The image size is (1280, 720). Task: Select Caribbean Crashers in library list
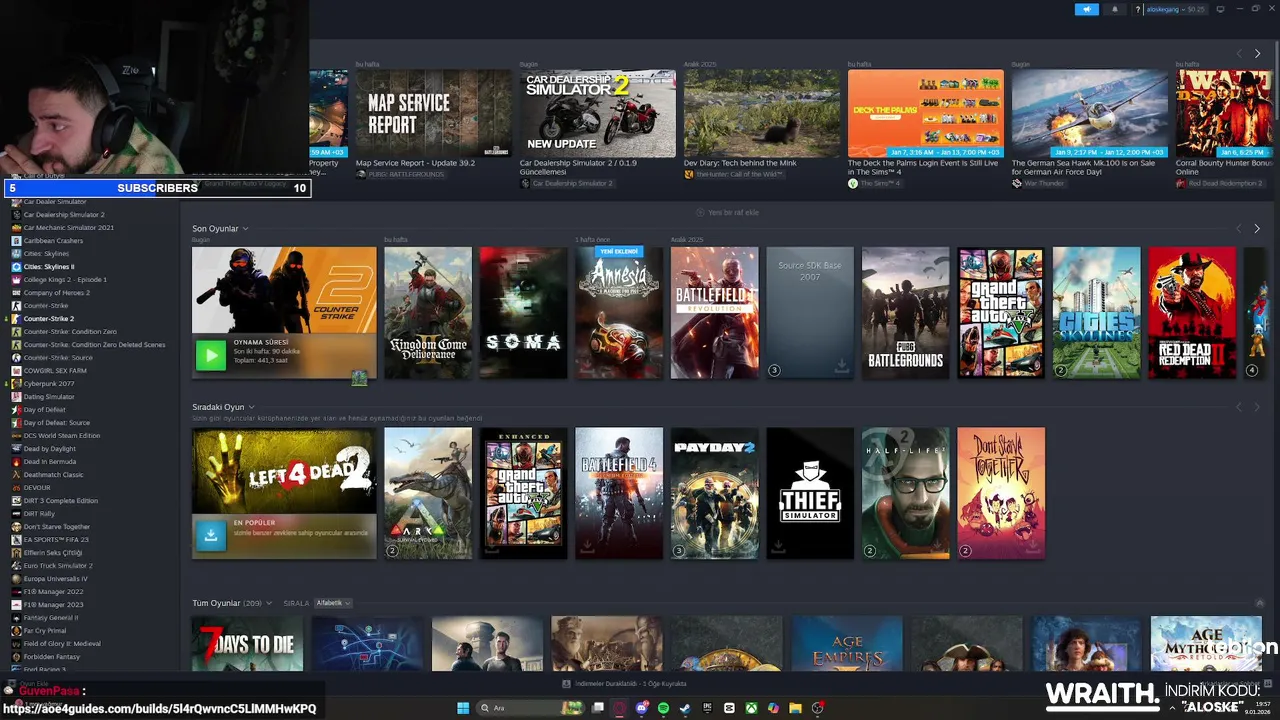(x=53, y=241)
